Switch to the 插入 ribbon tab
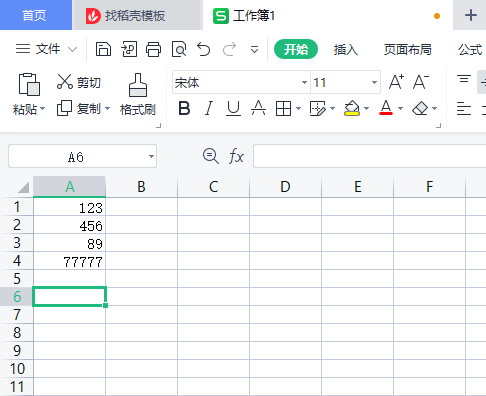Screen dimensions: 486x396 (x=346, y=50)
